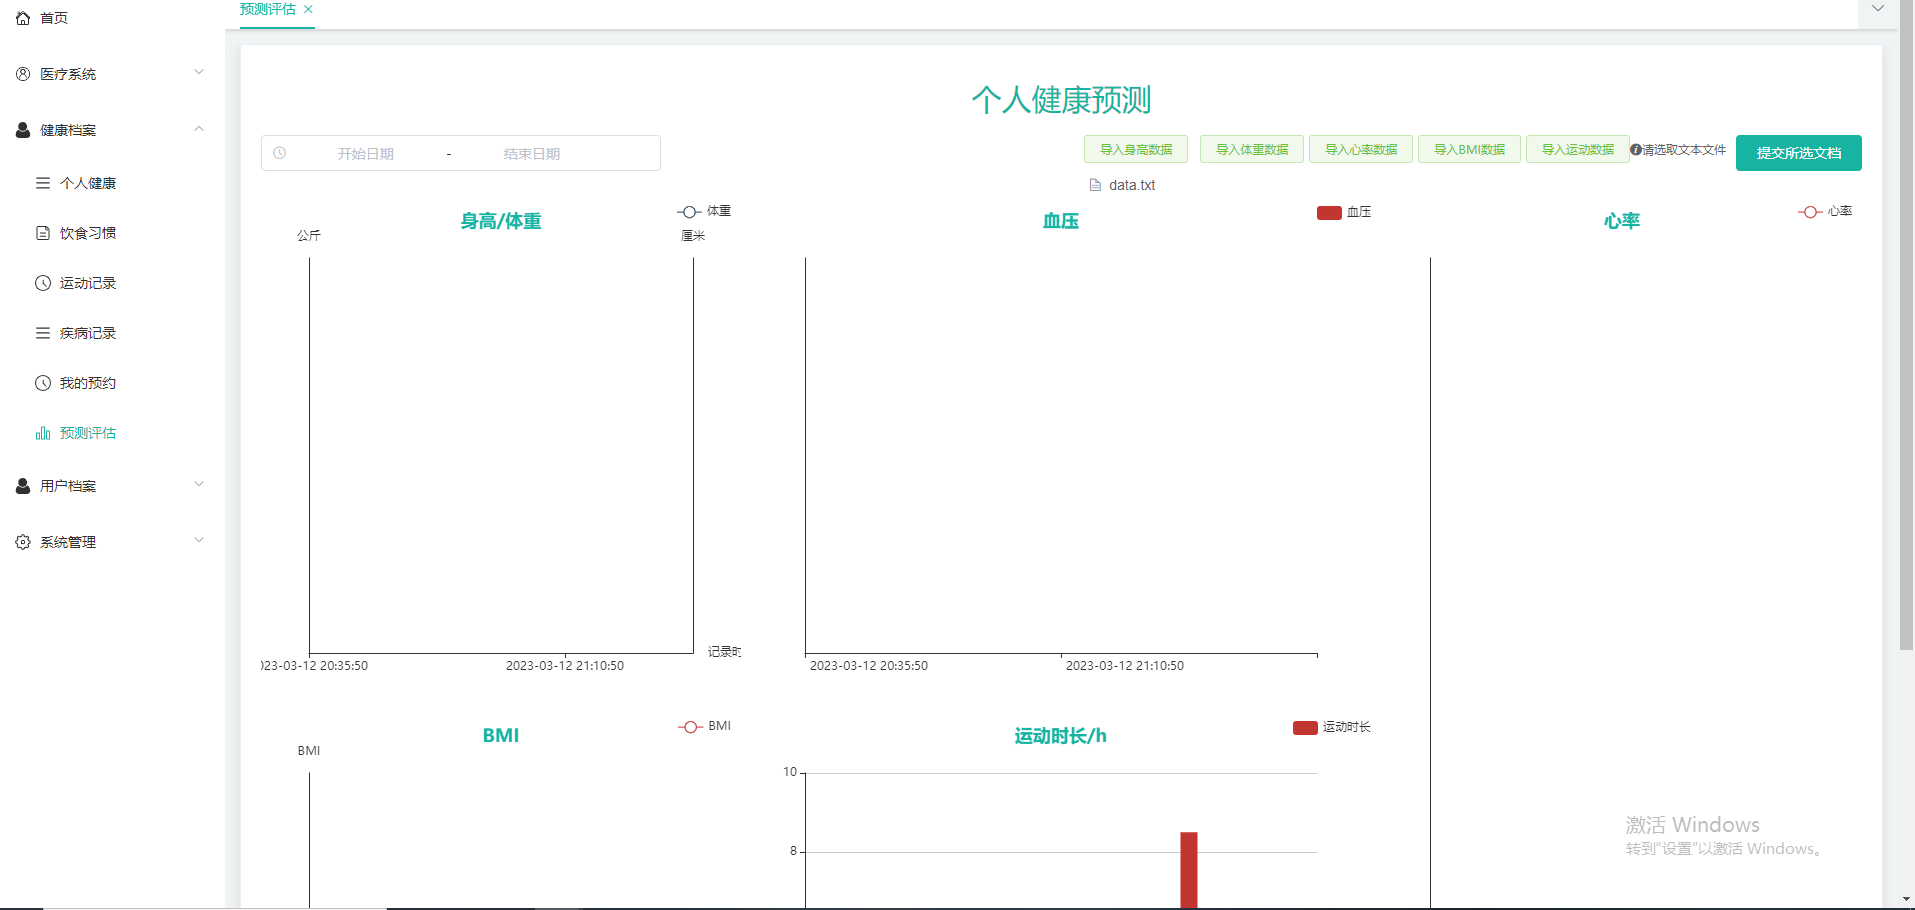Click the 系统管理 gear icon
Screen dimensions: 1915x910
coord(23,542)
